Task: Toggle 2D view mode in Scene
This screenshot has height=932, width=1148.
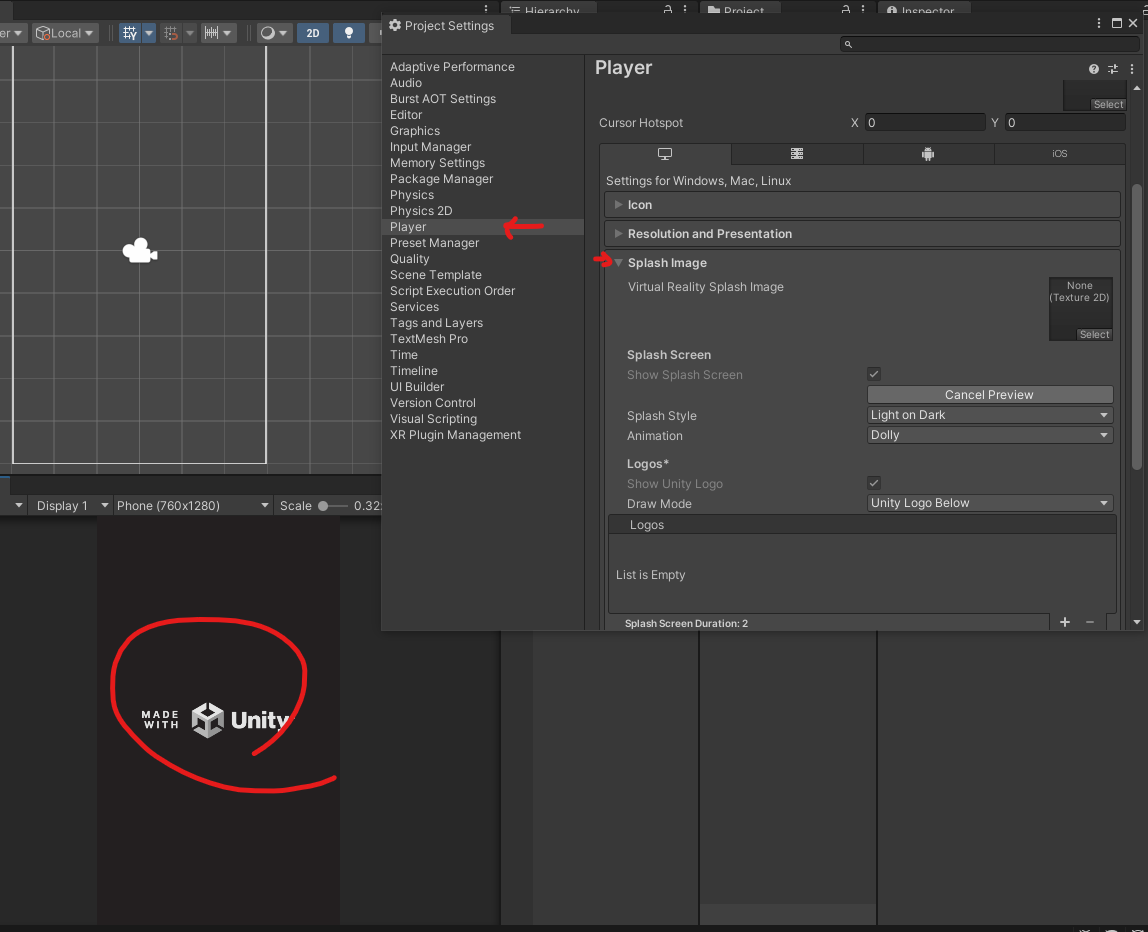Action: tap(313, 33)
